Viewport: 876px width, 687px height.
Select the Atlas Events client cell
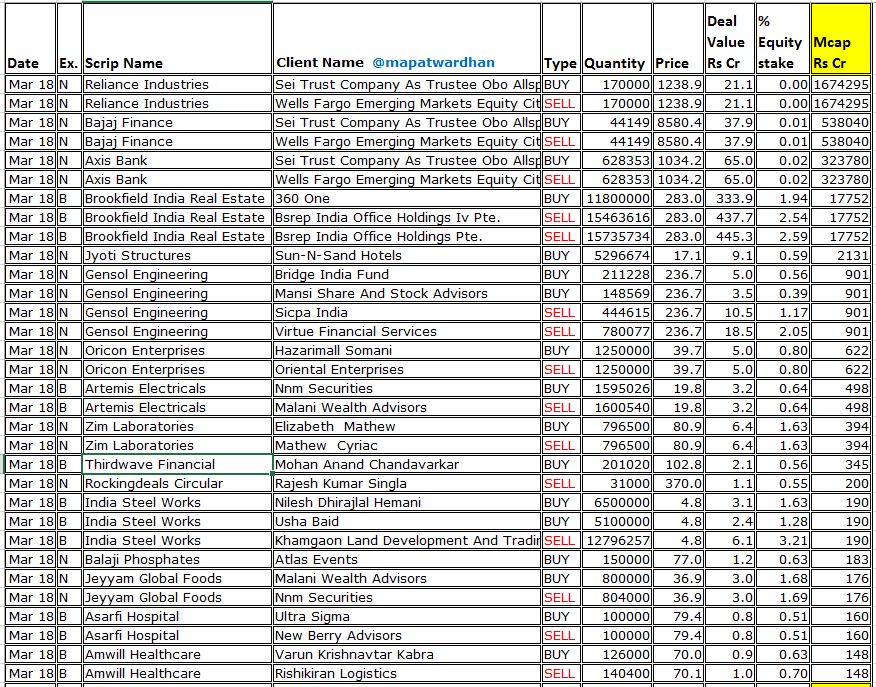click(407, 560)
